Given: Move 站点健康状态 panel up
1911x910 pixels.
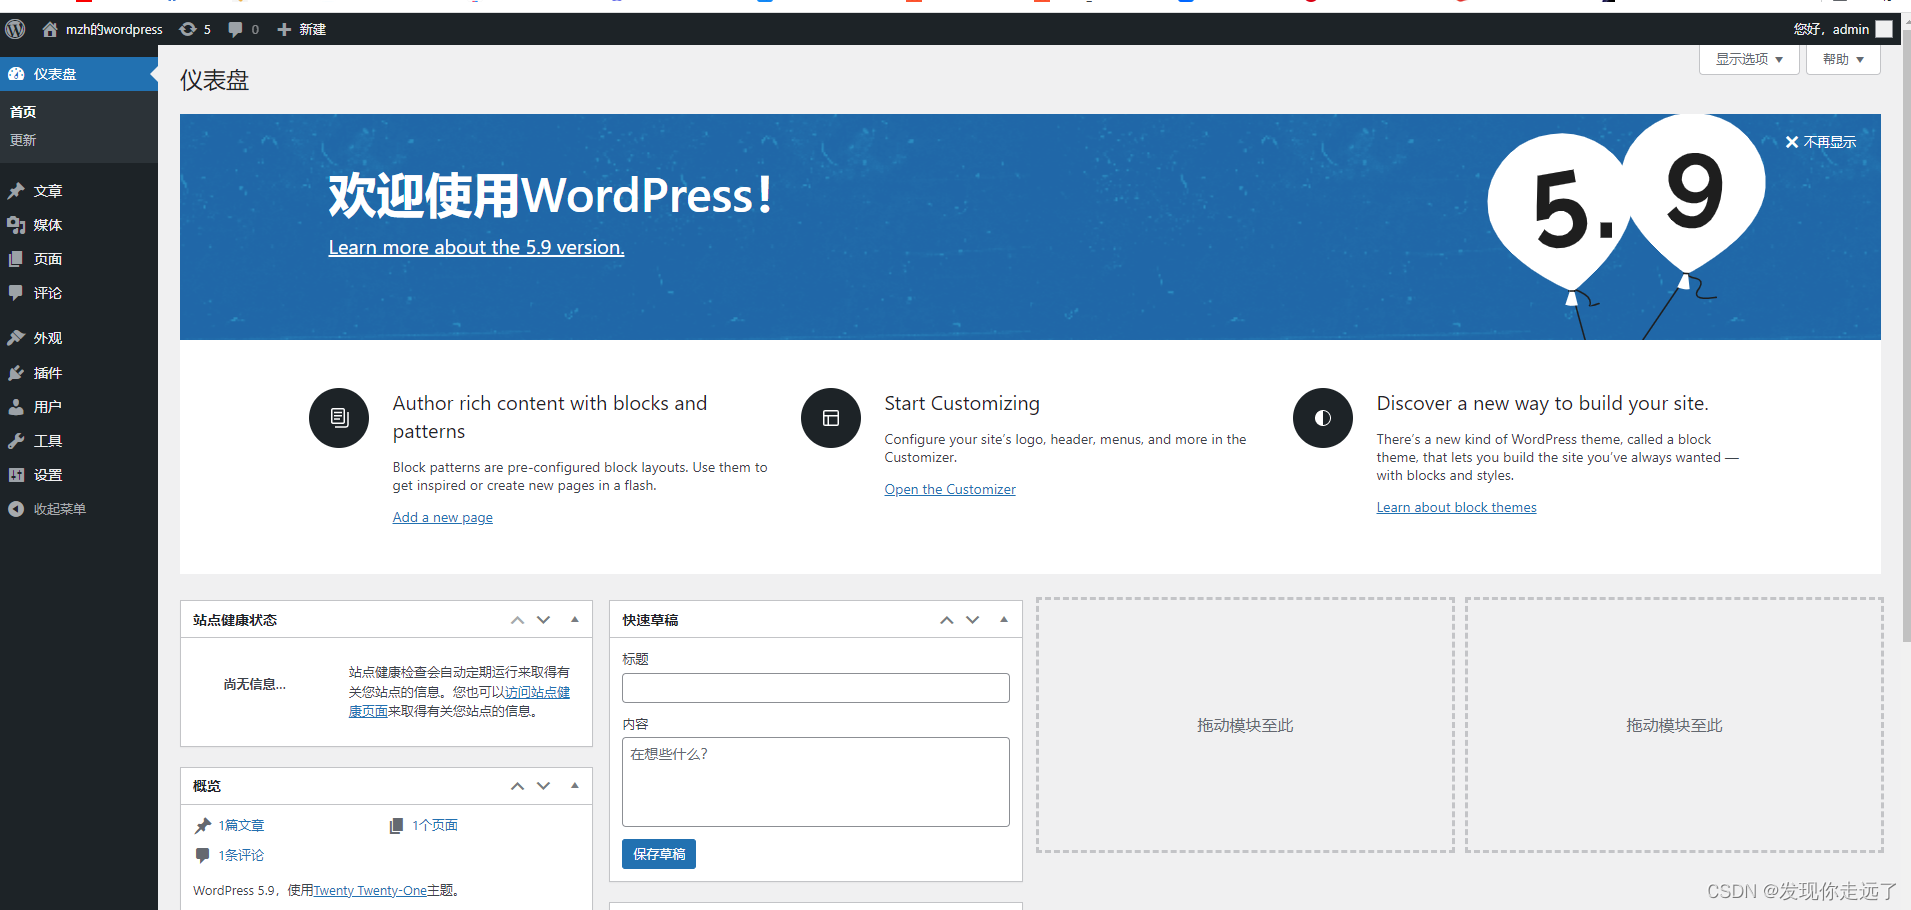Looking at the screenshot, I should pyautogui.click(x=517, y=620).
